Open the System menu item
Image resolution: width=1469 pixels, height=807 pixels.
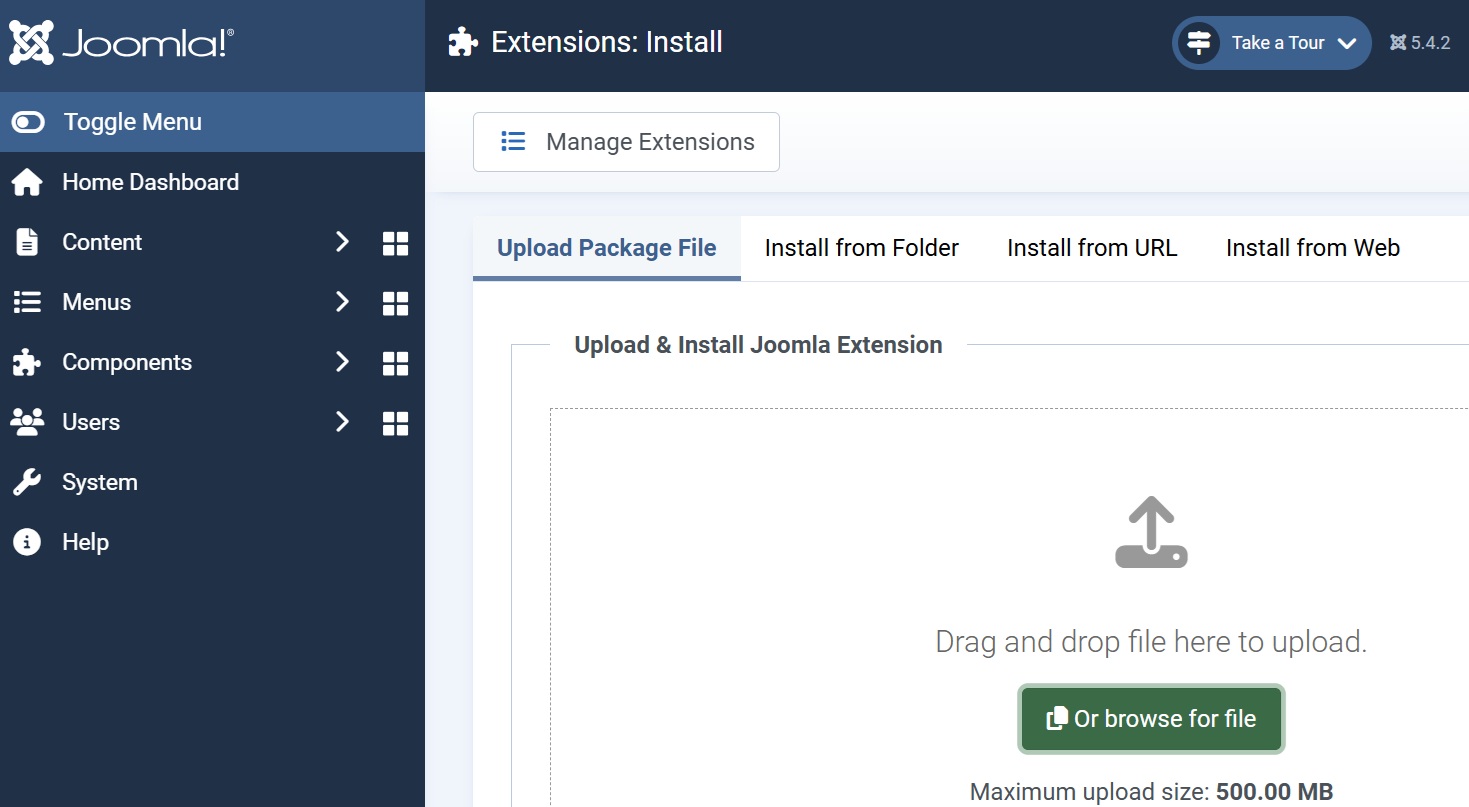(99, 482)
